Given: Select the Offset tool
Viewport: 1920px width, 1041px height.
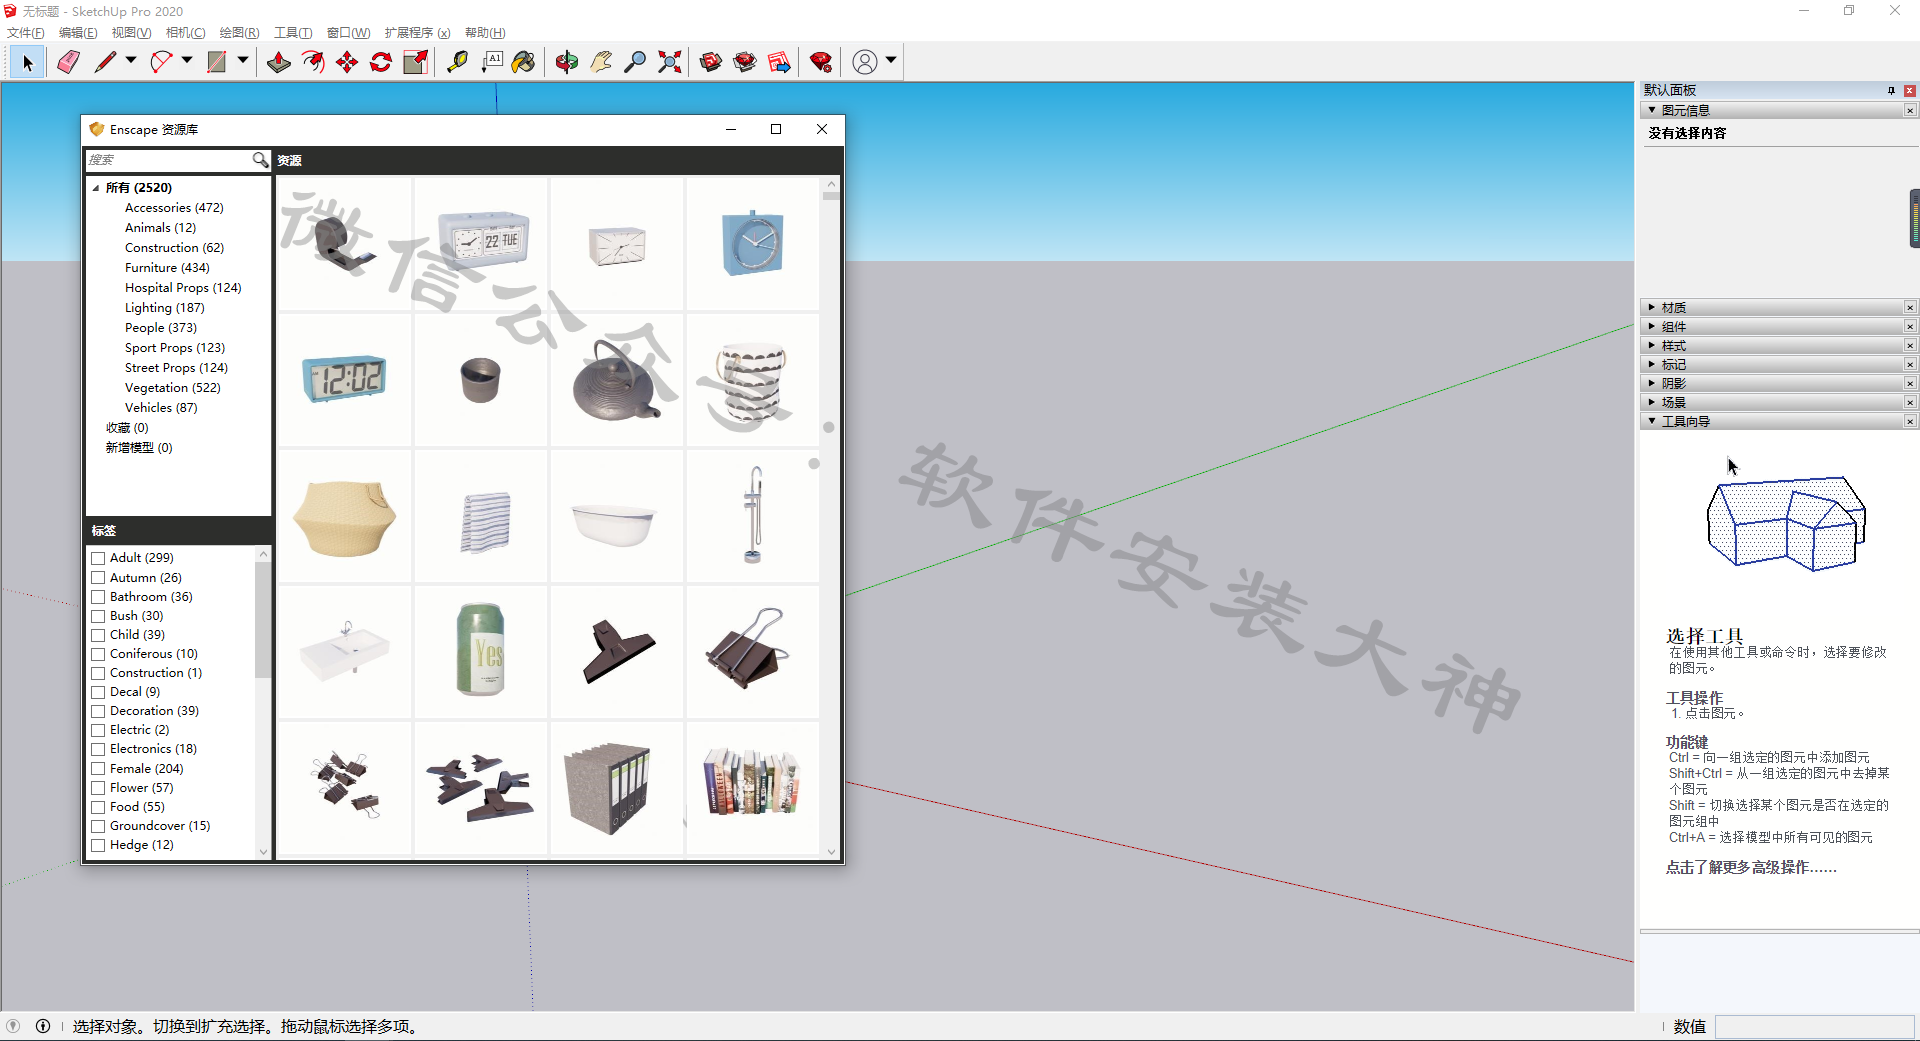Looking at the screenshot, I should [313, 62].
